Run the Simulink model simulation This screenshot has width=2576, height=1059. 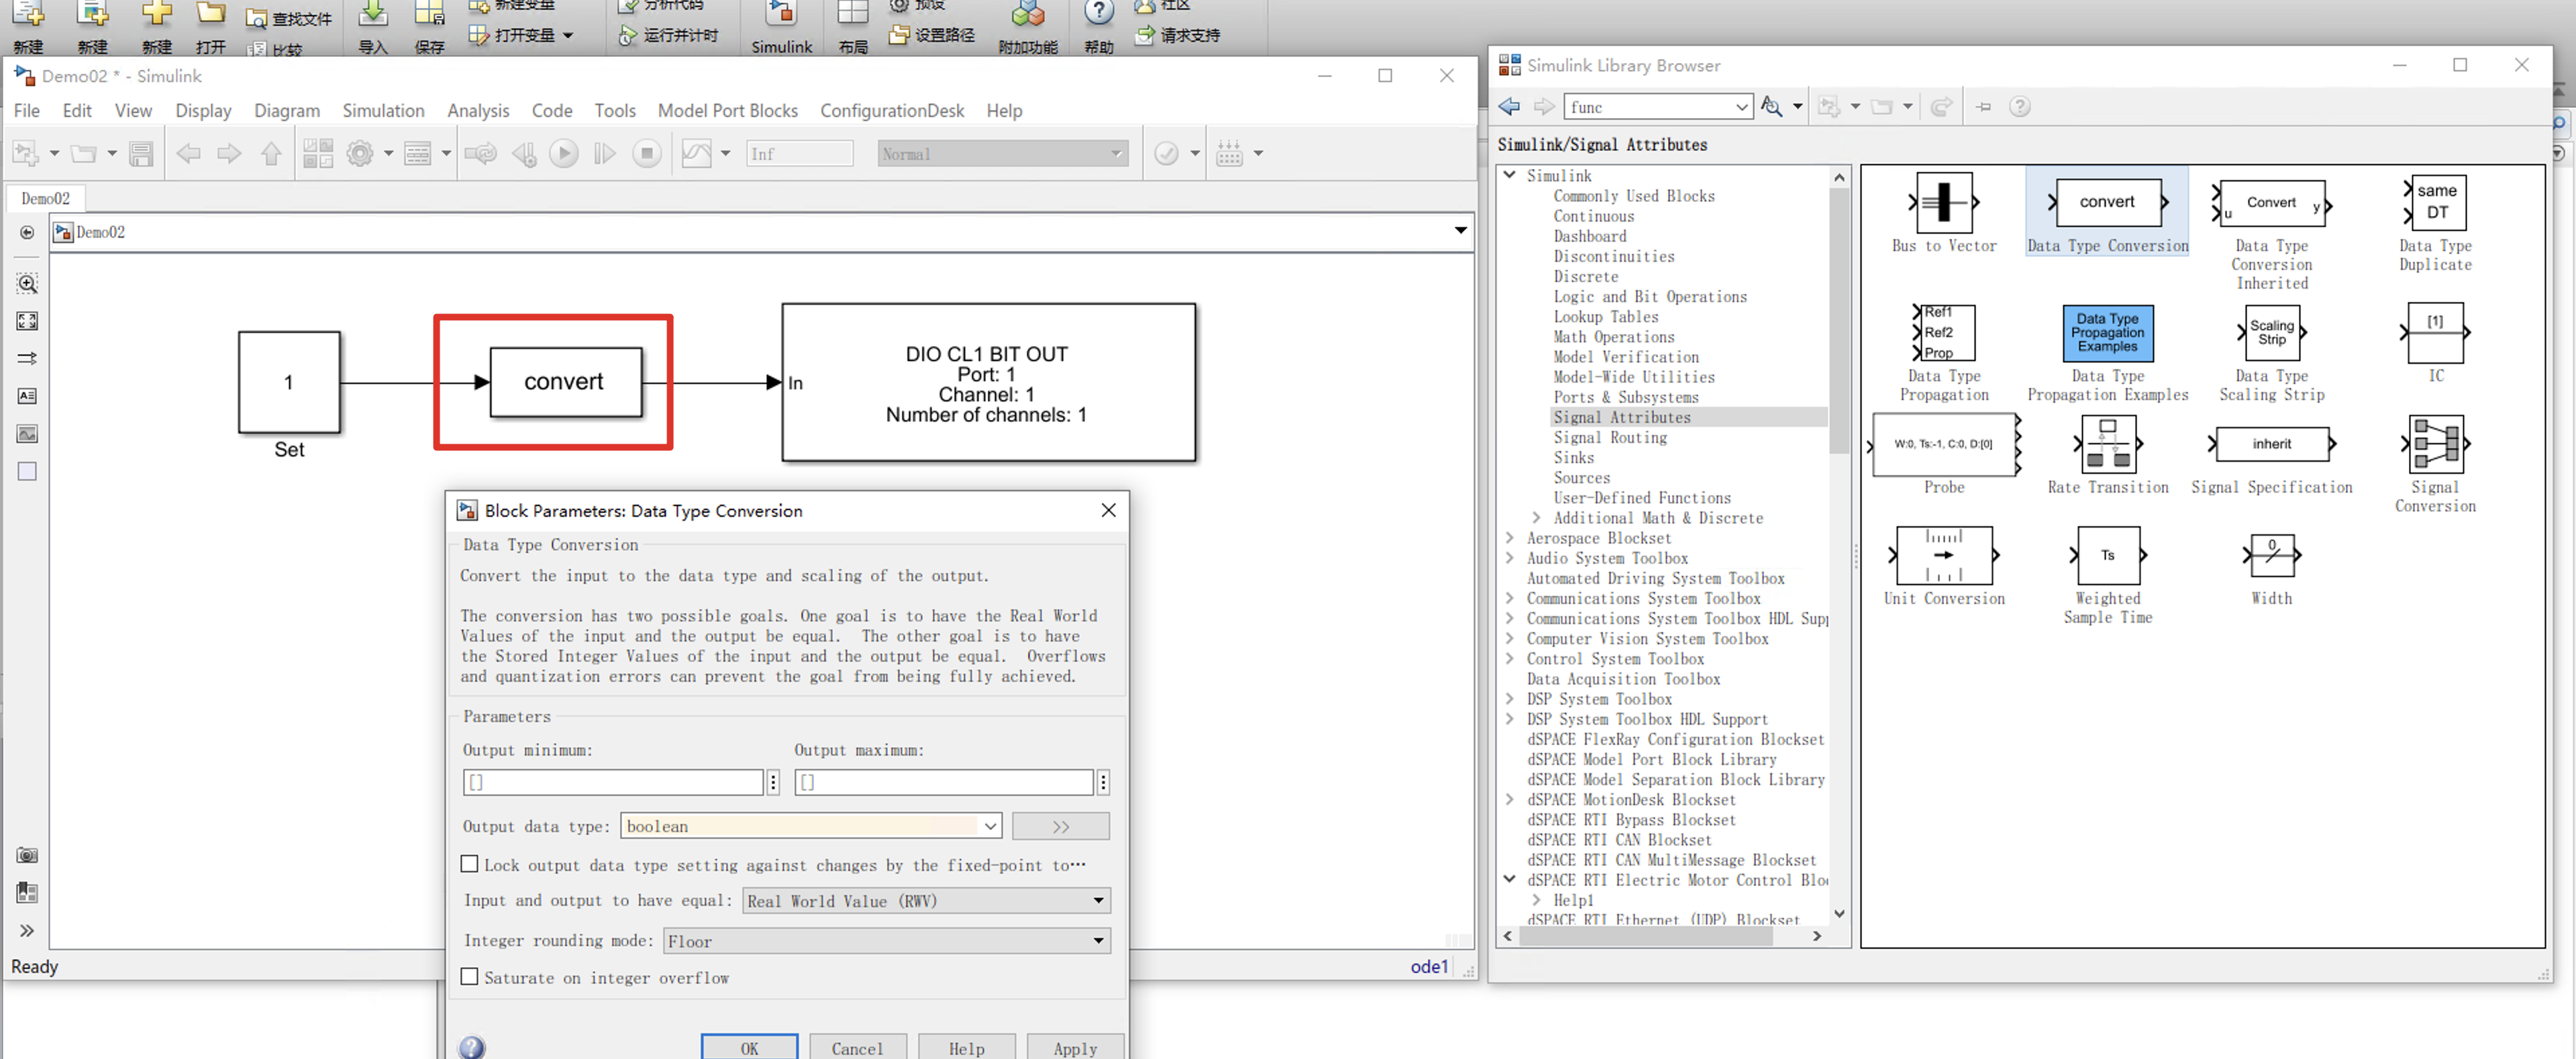click(x=564, y=153)
